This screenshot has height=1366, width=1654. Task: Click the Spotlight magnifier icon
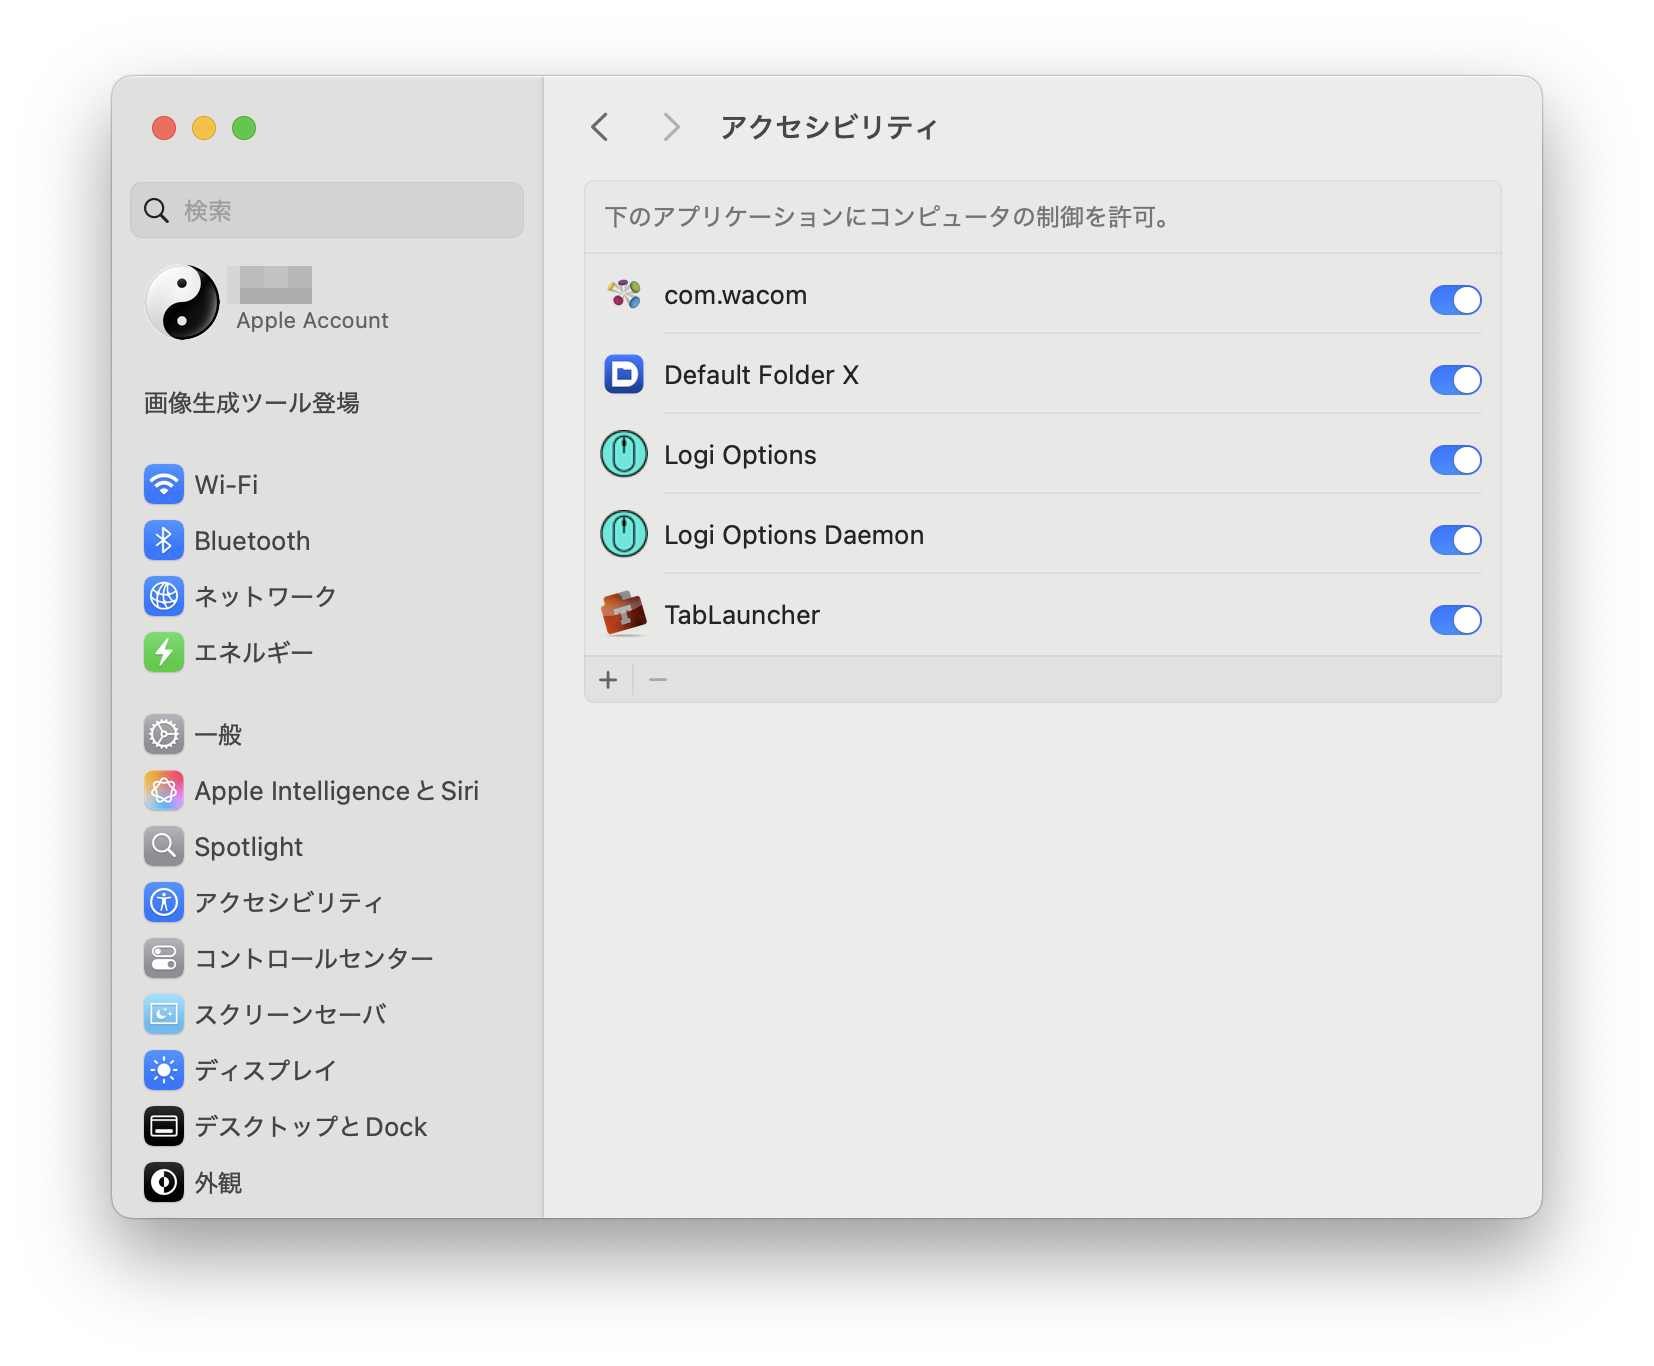point(164,847)
